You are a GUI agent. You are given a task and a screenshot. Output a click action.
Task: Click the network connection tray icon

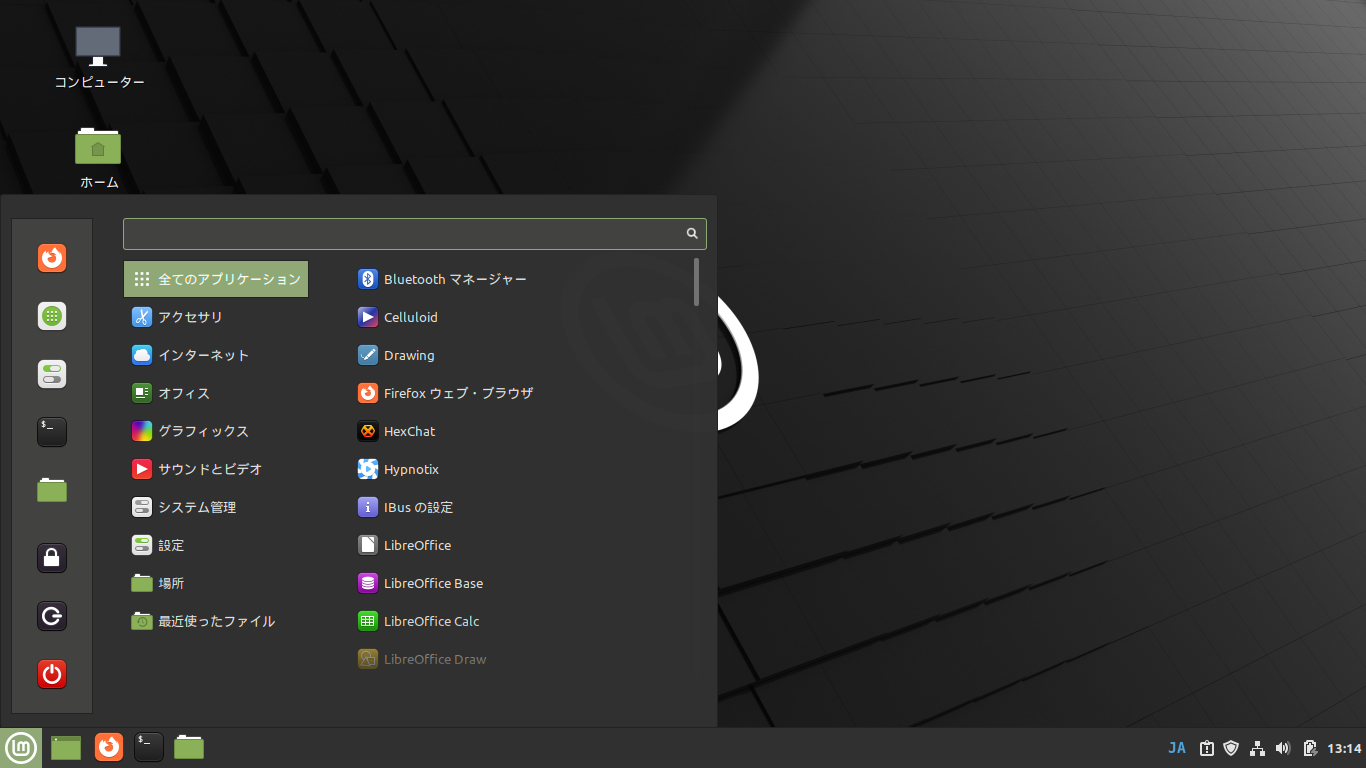coord(1258,748)
